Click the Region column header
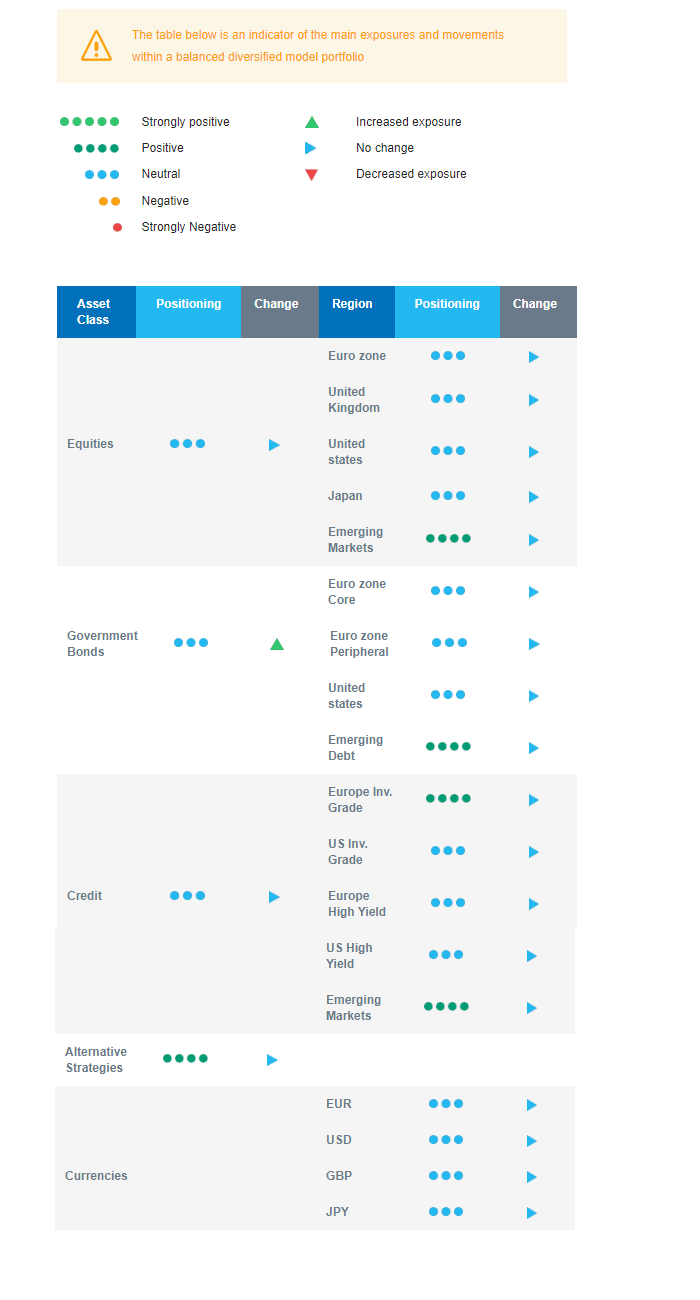The width and height of the screenshot is (700, 1300). coord(352,304)
